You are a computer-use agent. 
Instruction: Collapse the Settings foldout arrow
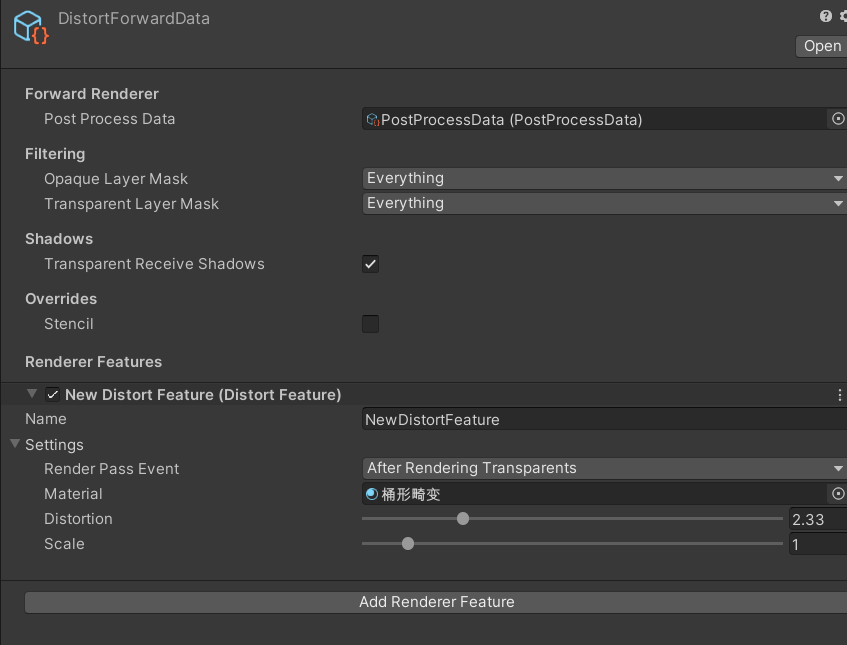pyautogui.click(x=15, y=444)
